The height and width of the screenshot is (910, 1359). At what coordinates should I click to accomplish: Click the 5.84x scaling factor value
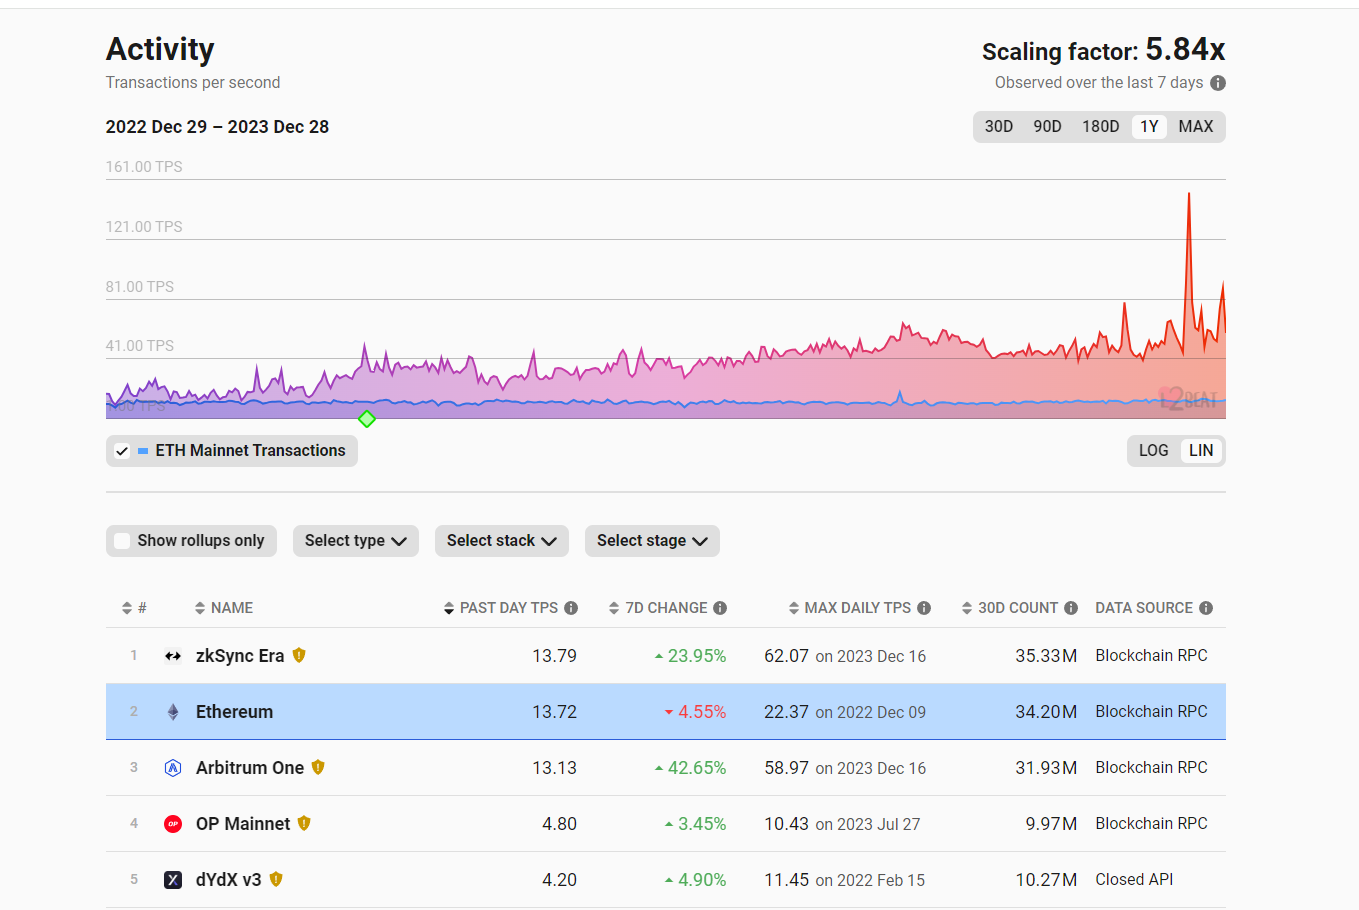(1185, 49)
